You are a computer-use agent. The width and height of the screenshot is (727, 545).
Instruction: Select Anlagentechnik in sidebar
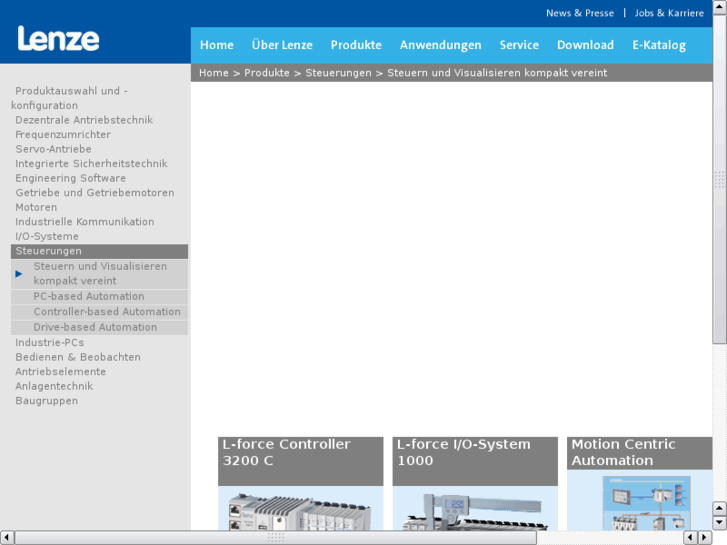tap(54, 386)
